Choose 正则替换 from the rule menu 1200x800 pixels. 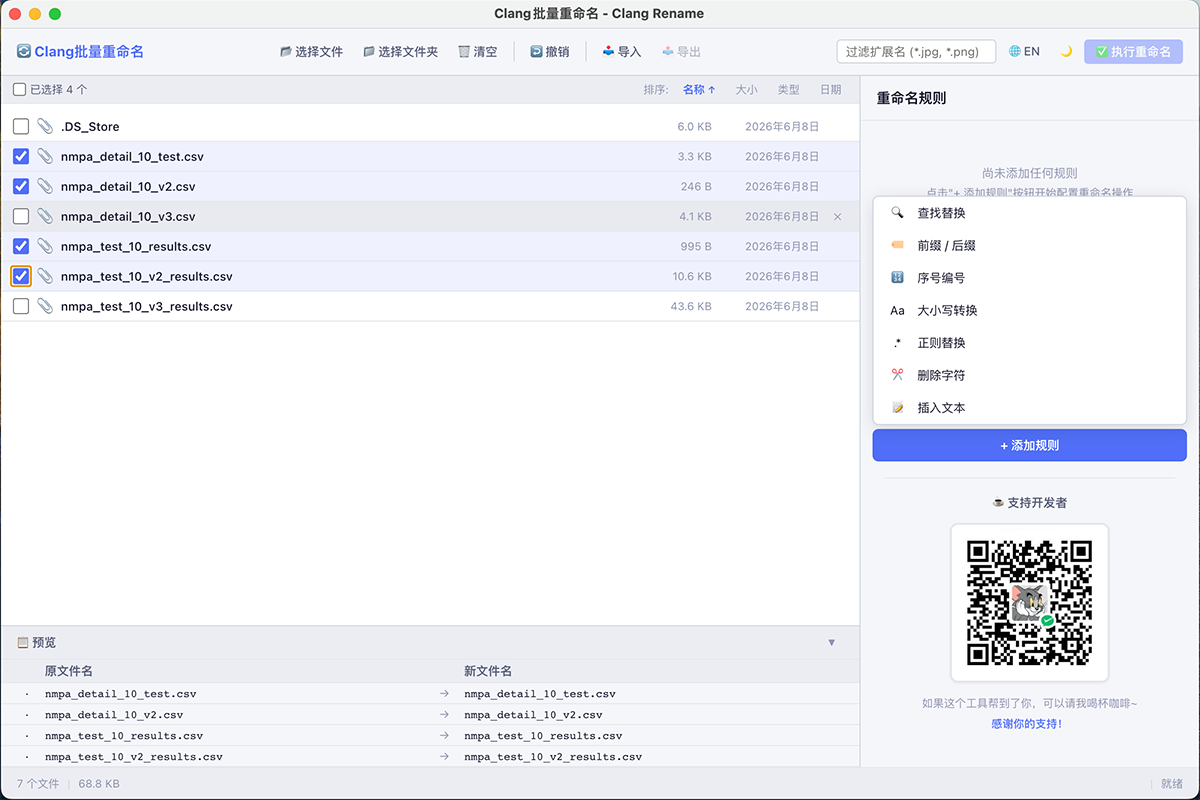(1029, 343)
